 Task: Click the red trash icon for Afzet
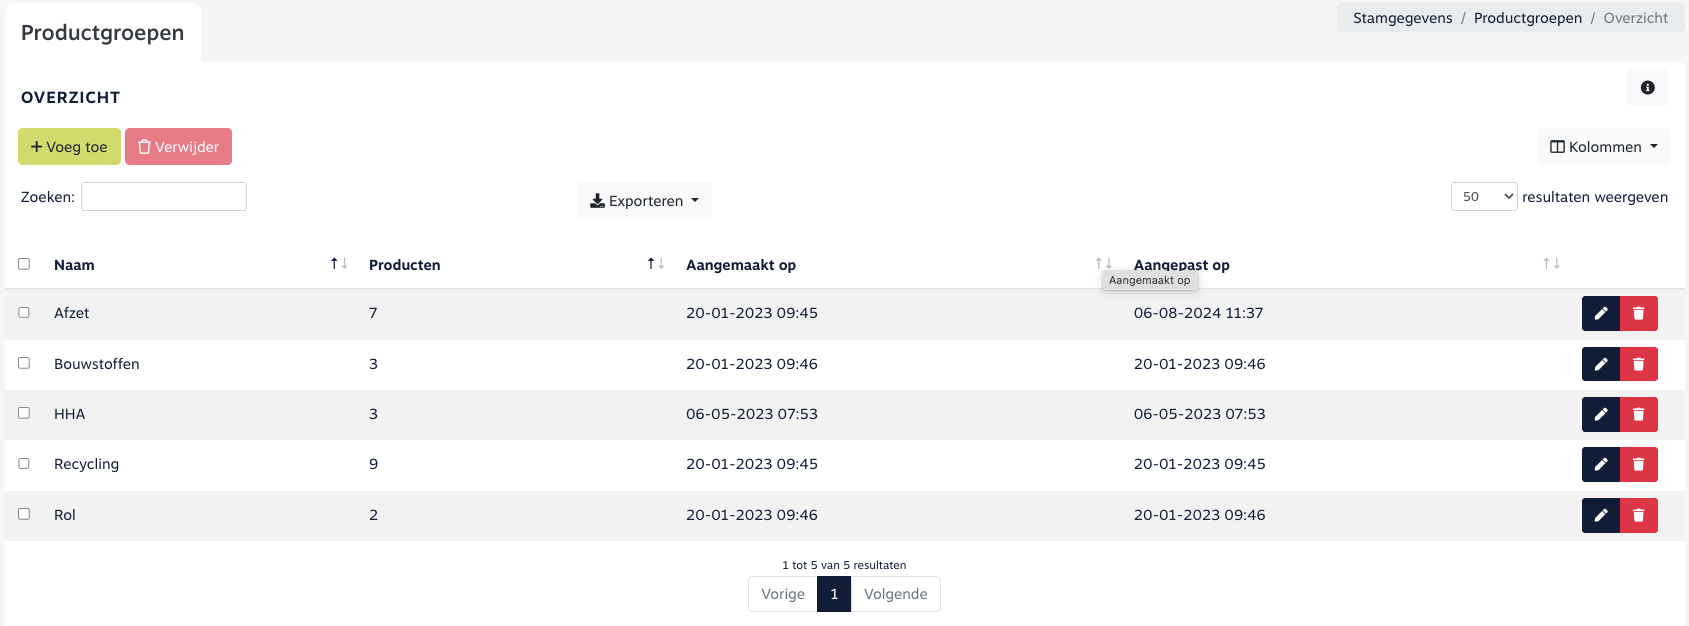coord(1638,314)
